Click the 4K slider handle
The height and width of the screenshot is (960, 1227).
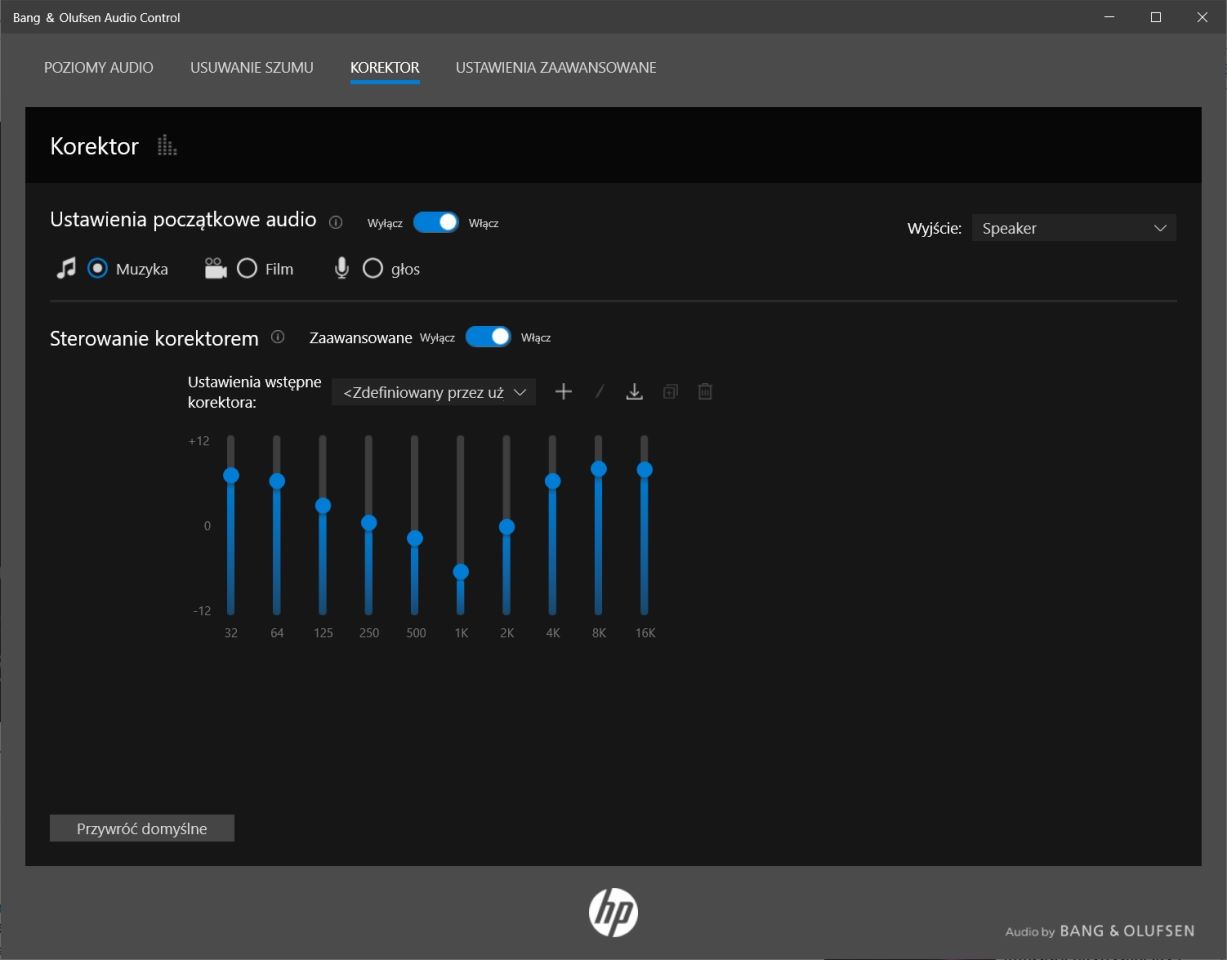[553, 481]
